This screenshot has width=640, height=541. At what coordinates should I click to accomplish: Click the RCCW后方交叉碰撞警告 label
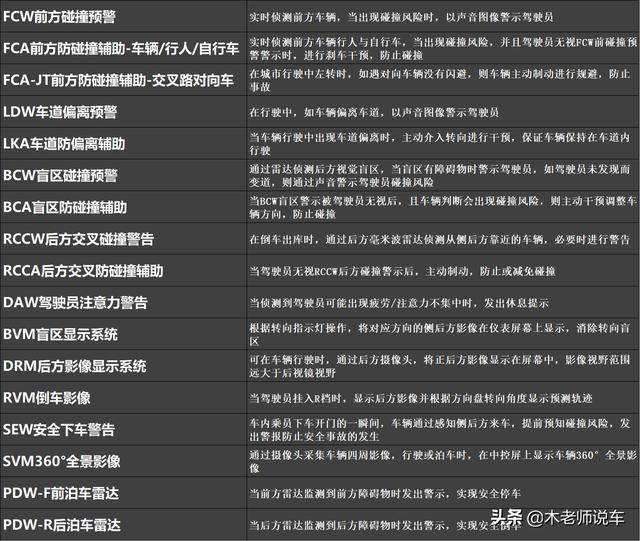tap(78, 239)
